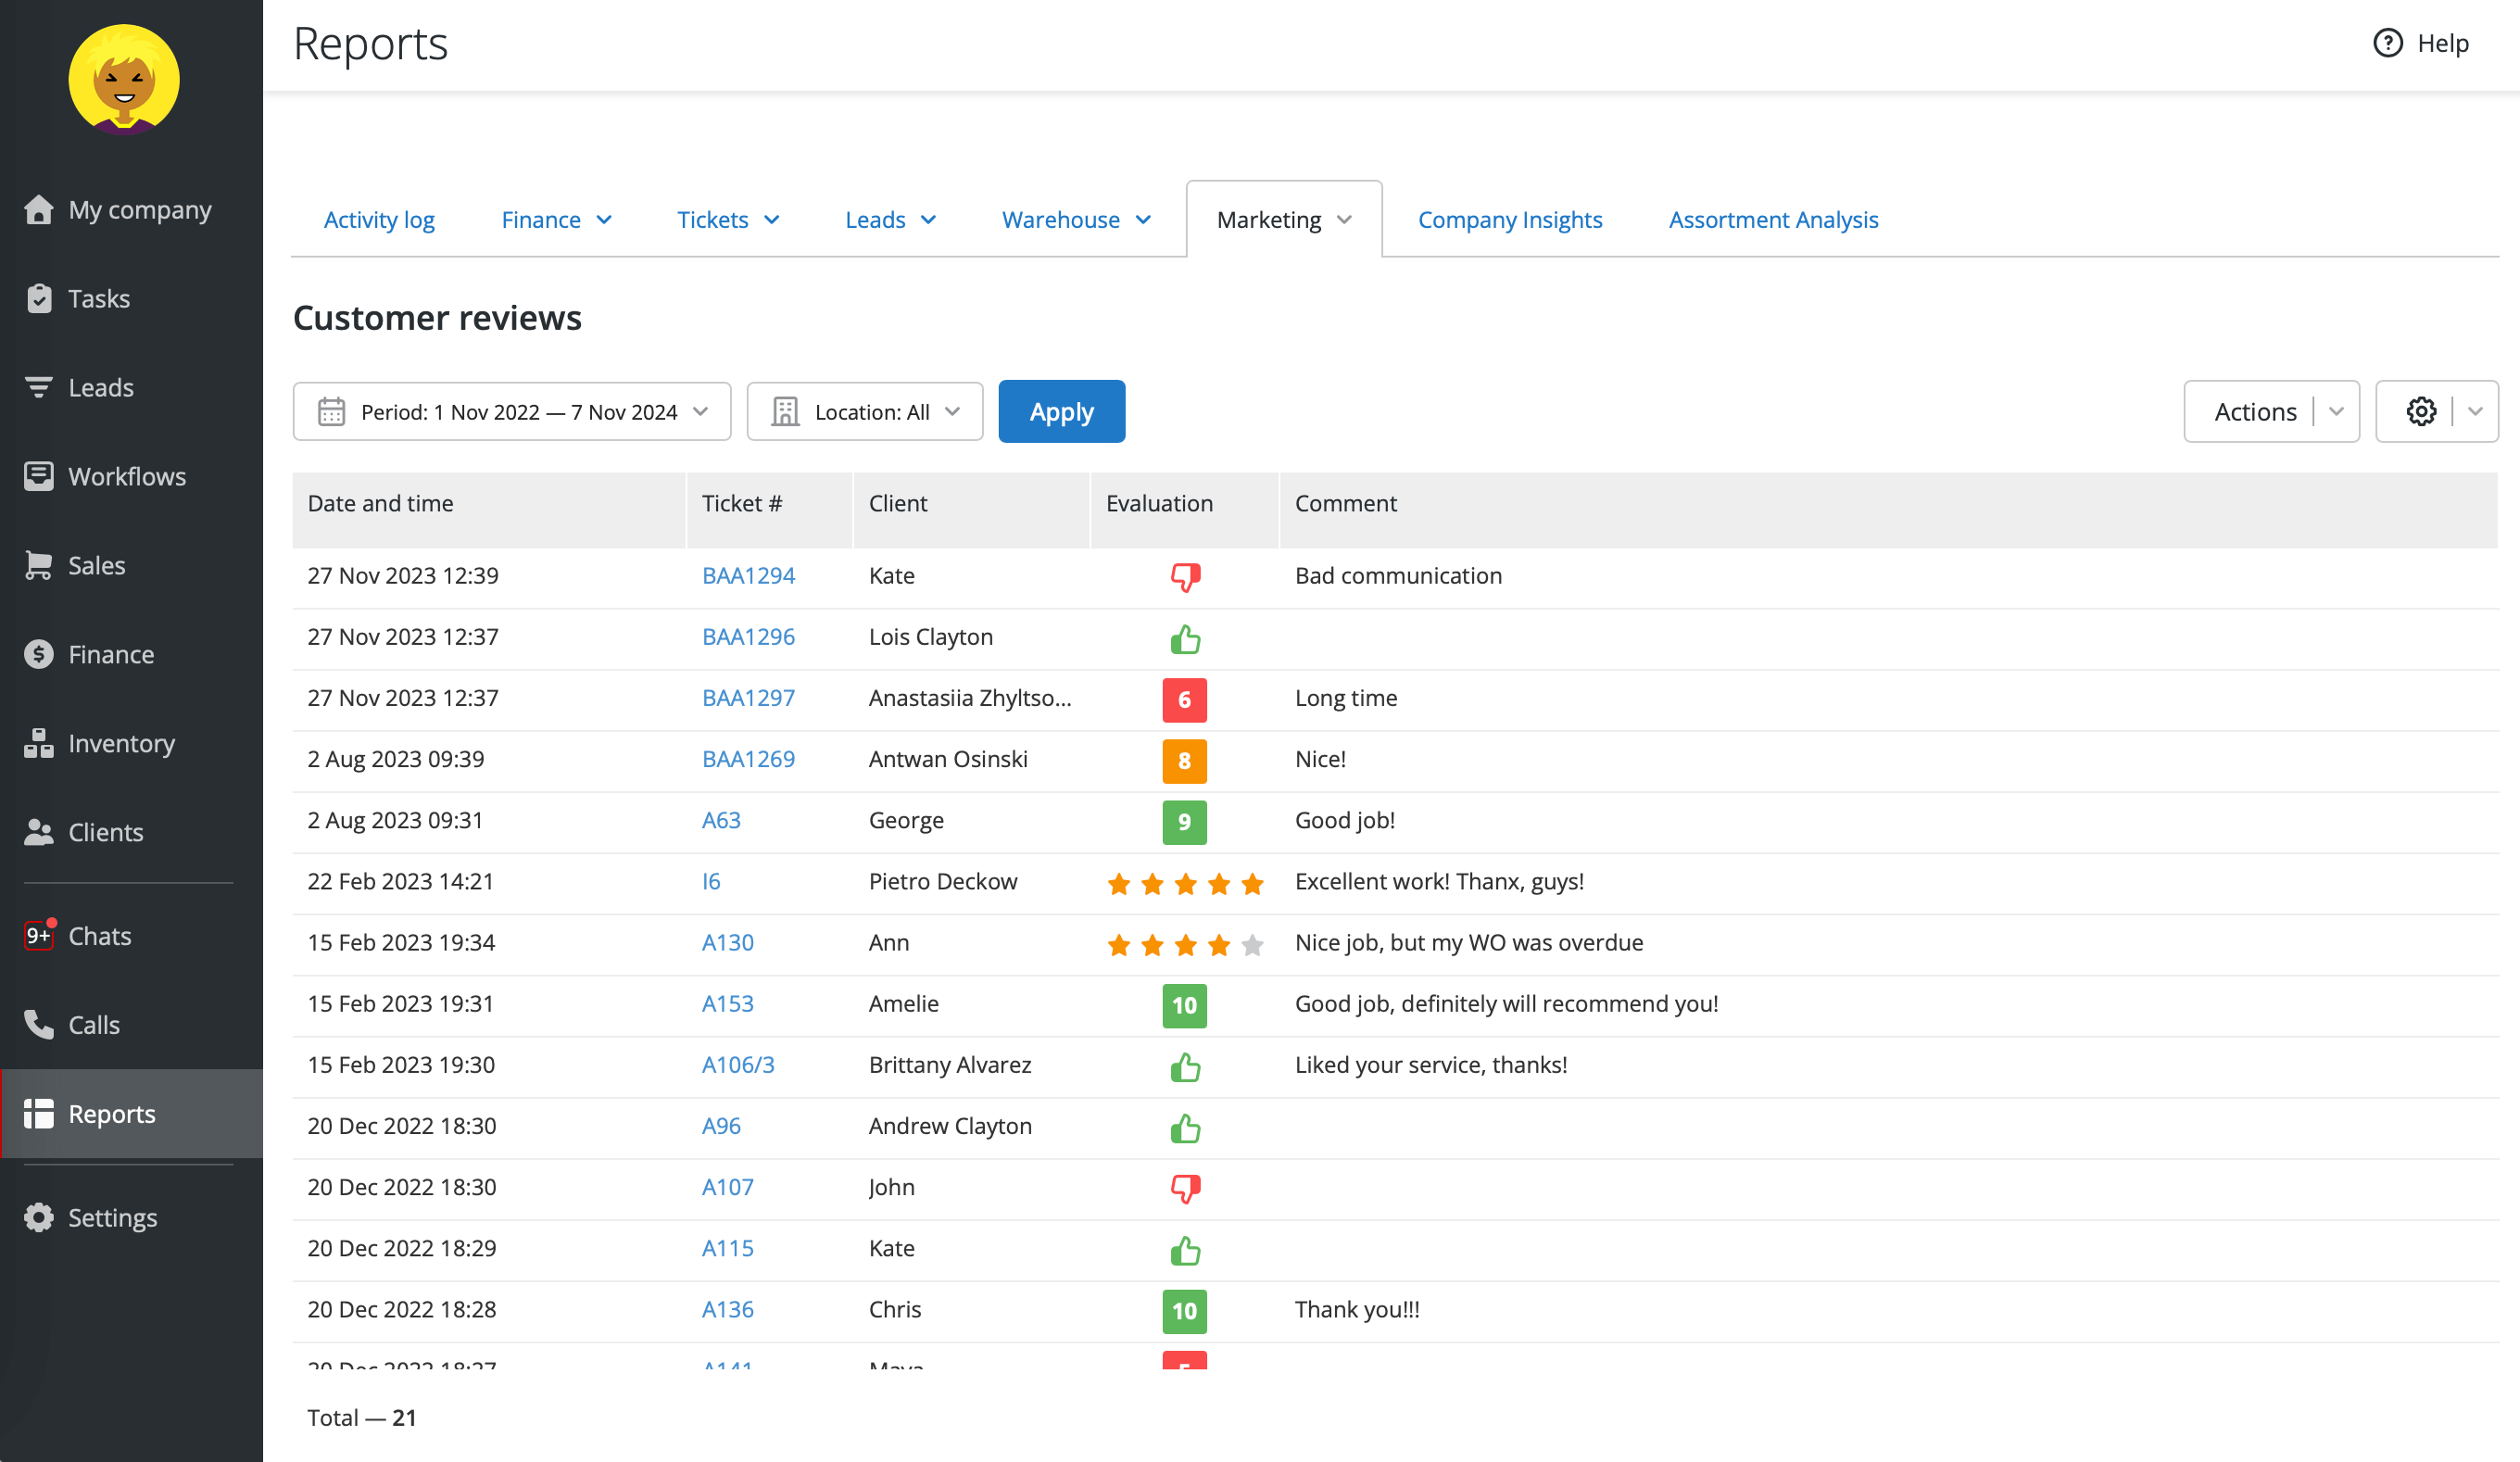Select the Period date range field
The height and width of the screenshot is (1462, 2520).
point(511,410)
